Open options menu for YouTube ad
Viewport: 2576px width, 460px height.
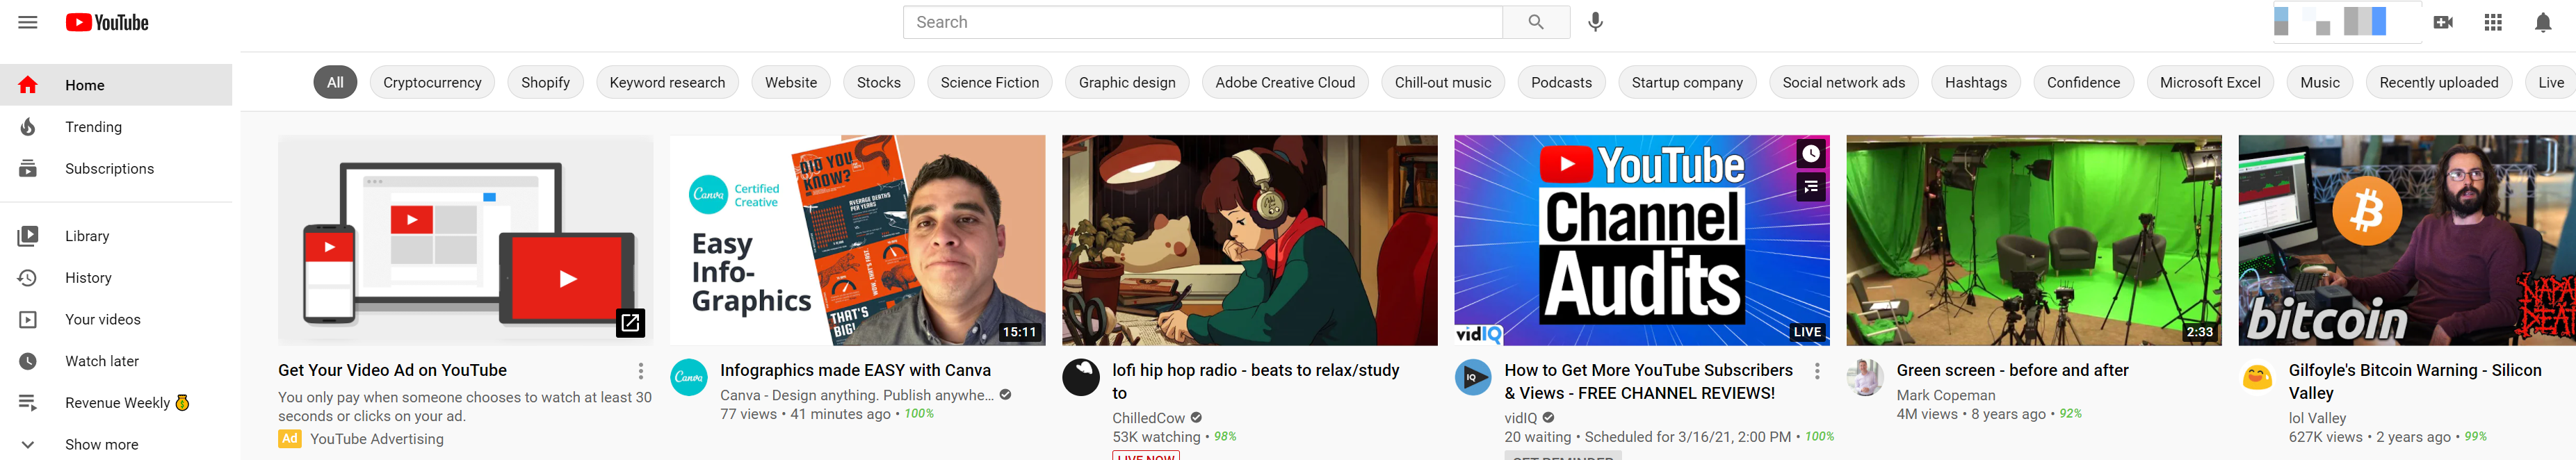(641, 371)
